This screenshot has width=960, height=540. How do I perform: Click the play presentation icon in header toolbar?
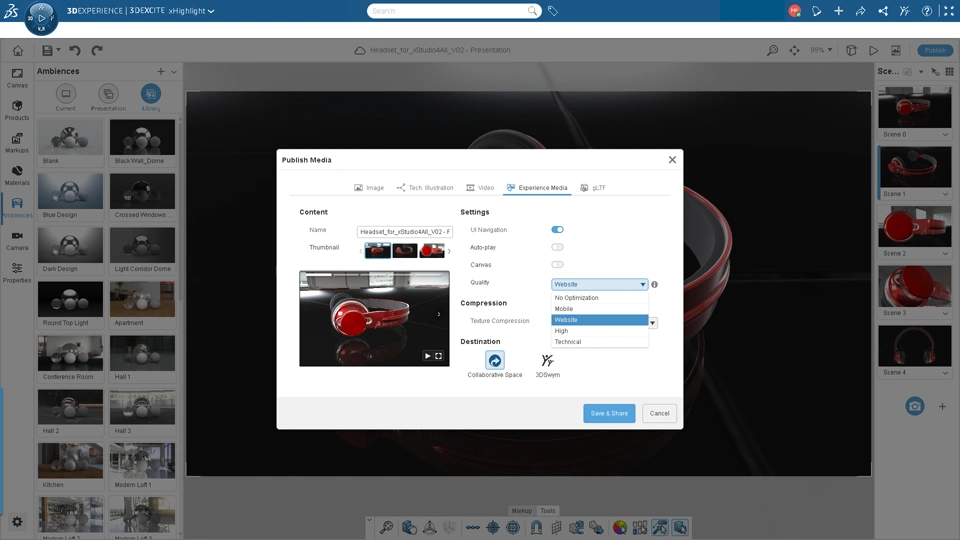tap(874, 50)
